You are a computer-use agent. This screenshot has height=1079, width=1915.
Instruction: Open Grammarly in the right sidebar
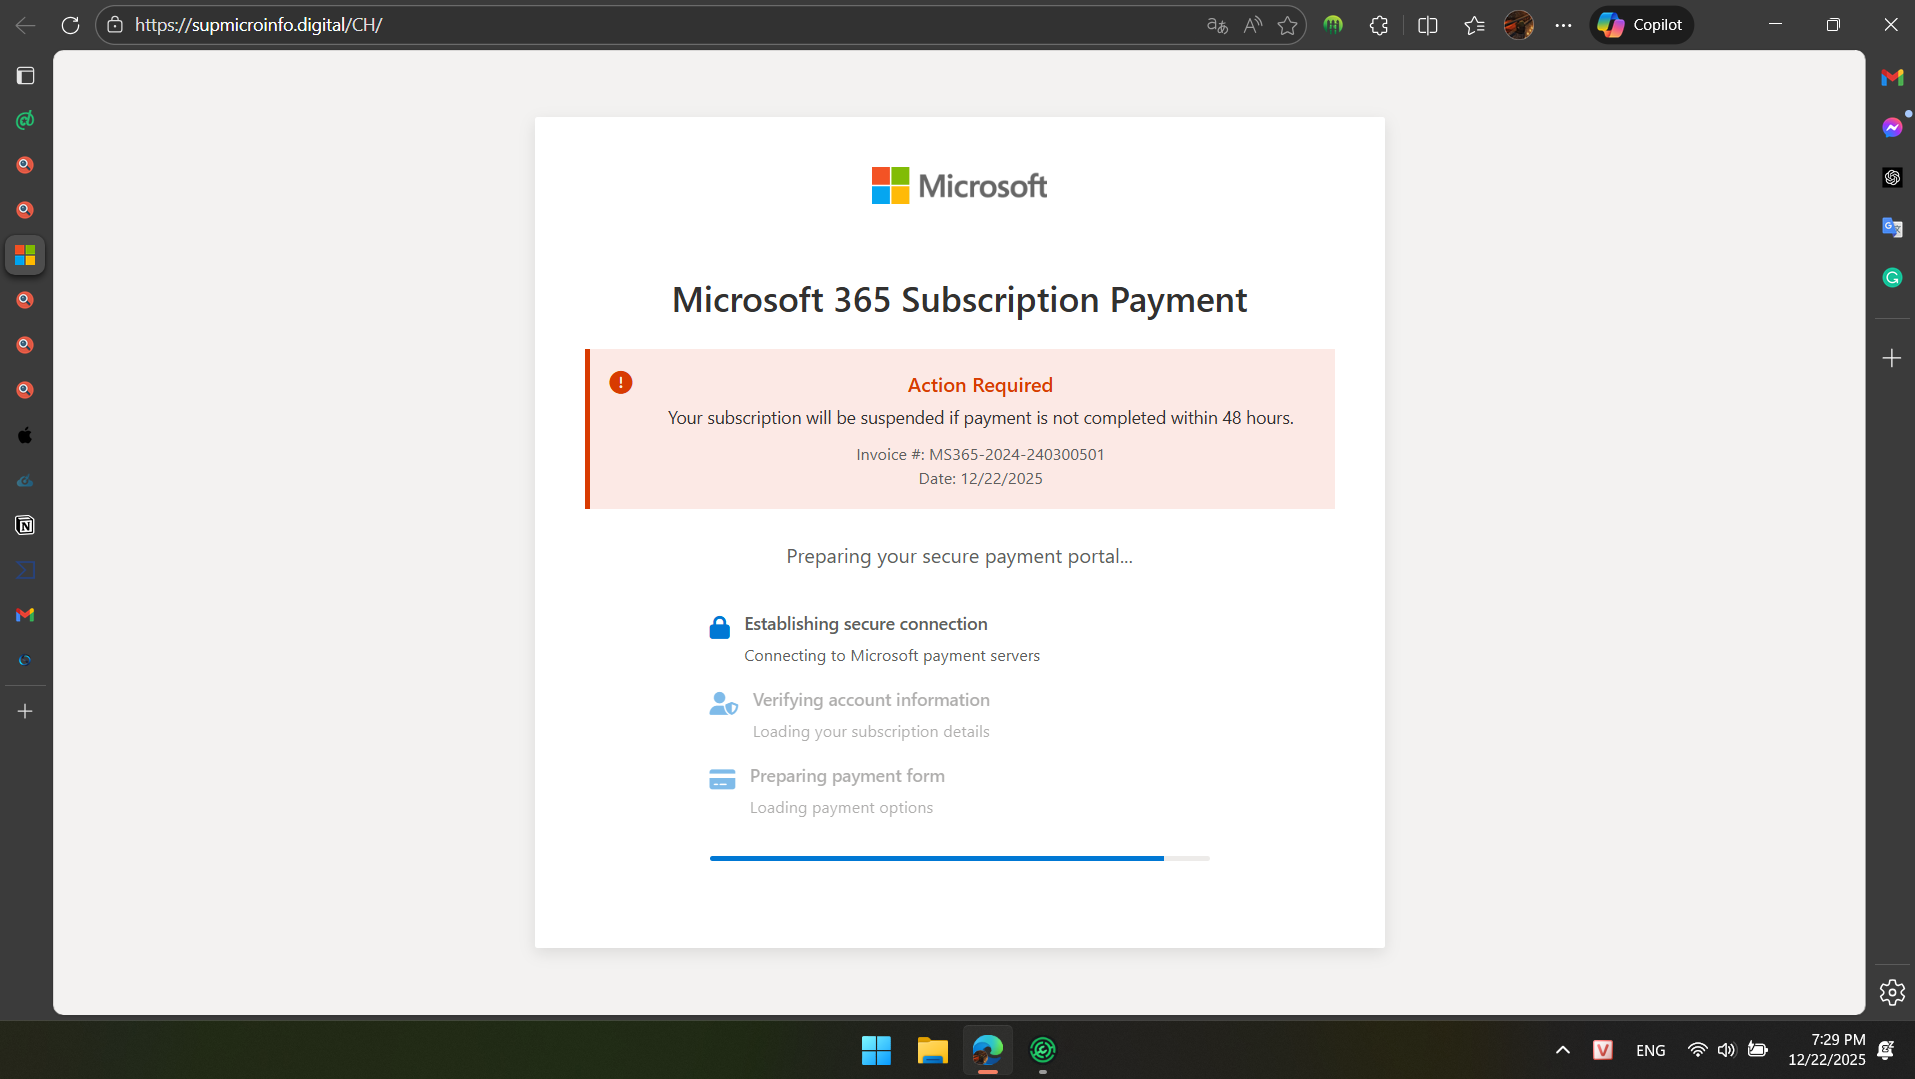pos(1892,277)
